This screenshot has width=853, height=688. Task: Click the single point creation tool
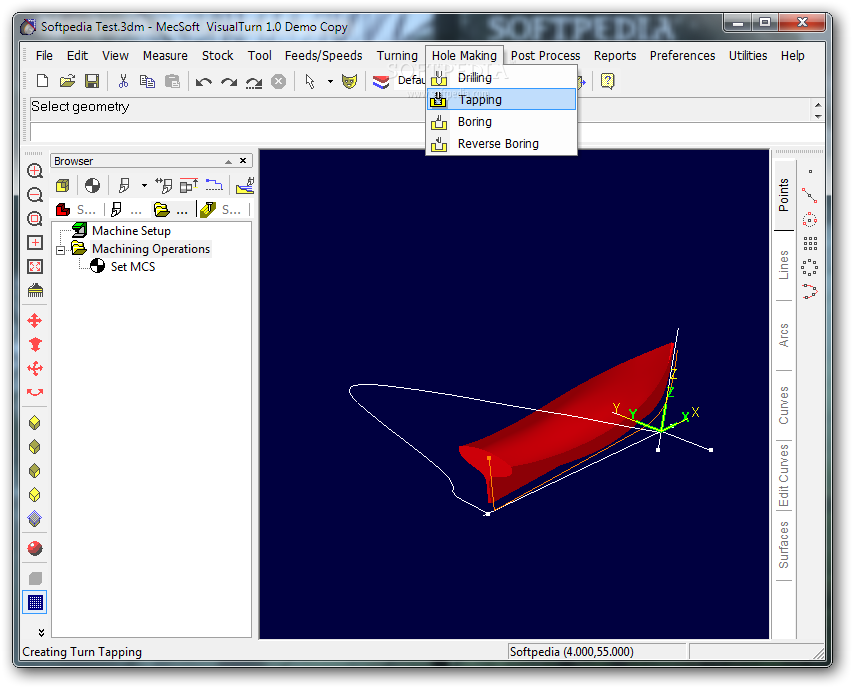click(810, 172)
